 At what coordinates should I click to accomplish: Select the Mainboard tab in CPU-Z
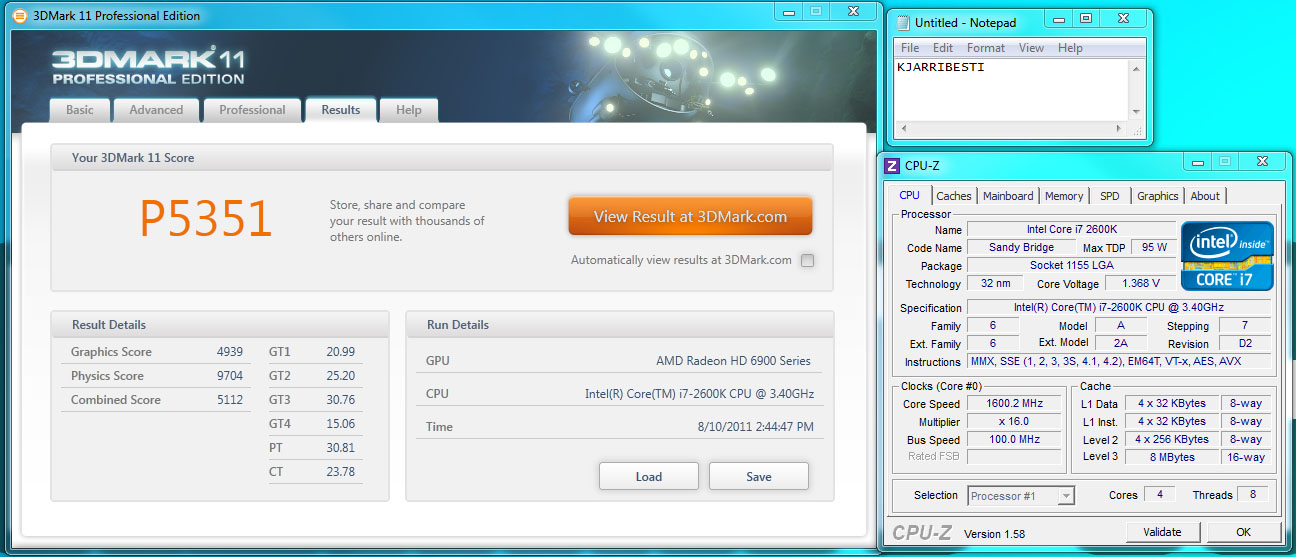[1008, 196]
